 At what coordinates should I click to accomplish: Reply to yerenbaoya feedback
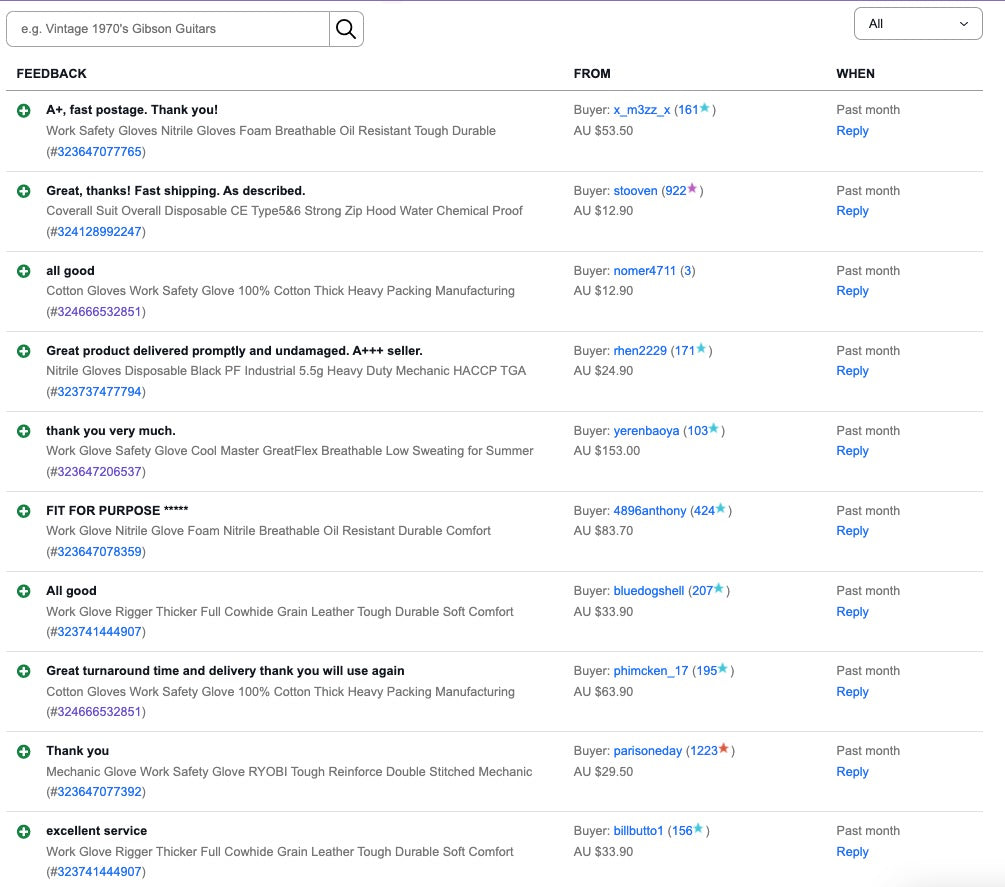852,451
